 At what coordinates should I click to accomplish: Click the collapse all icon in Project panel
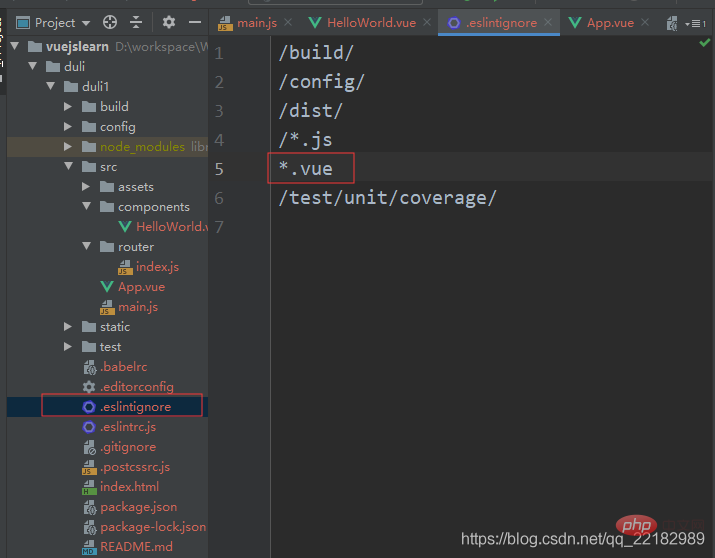(136, 22)
